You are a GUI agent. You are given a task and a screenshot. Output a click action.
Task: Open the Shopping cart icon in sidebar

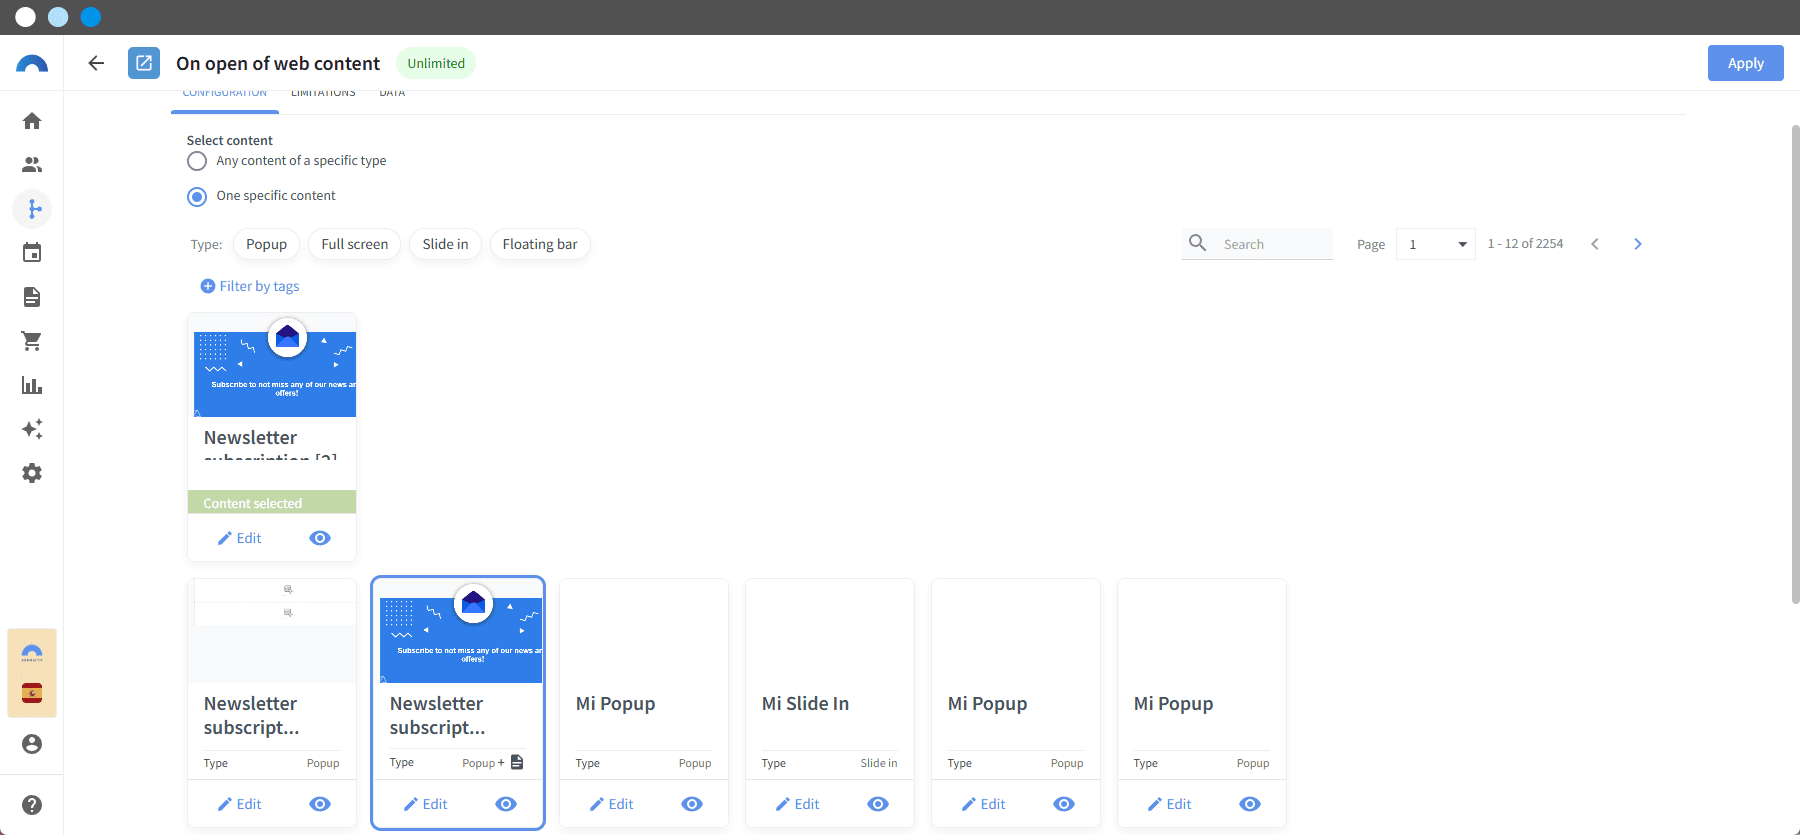tap(32, 341)
